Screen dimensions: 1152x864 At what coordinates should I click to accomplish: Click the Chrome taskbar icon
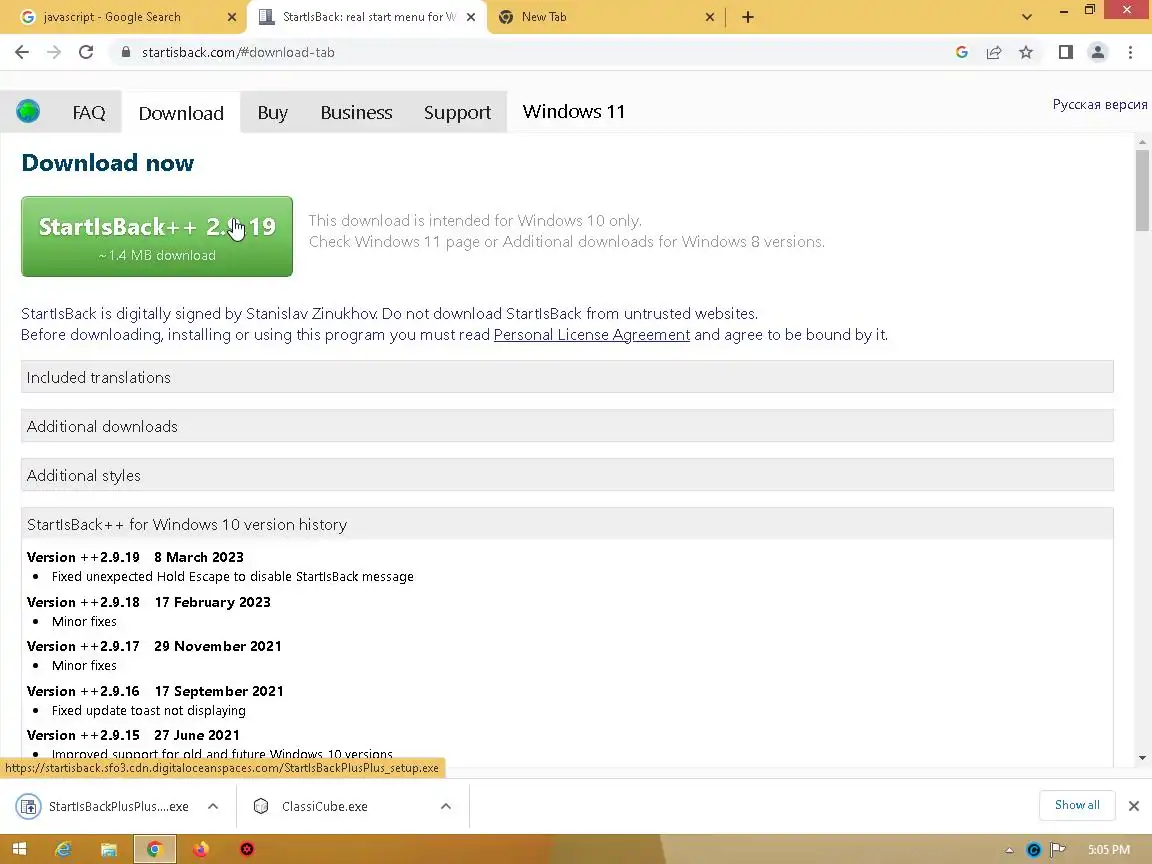tap(154, 849)
